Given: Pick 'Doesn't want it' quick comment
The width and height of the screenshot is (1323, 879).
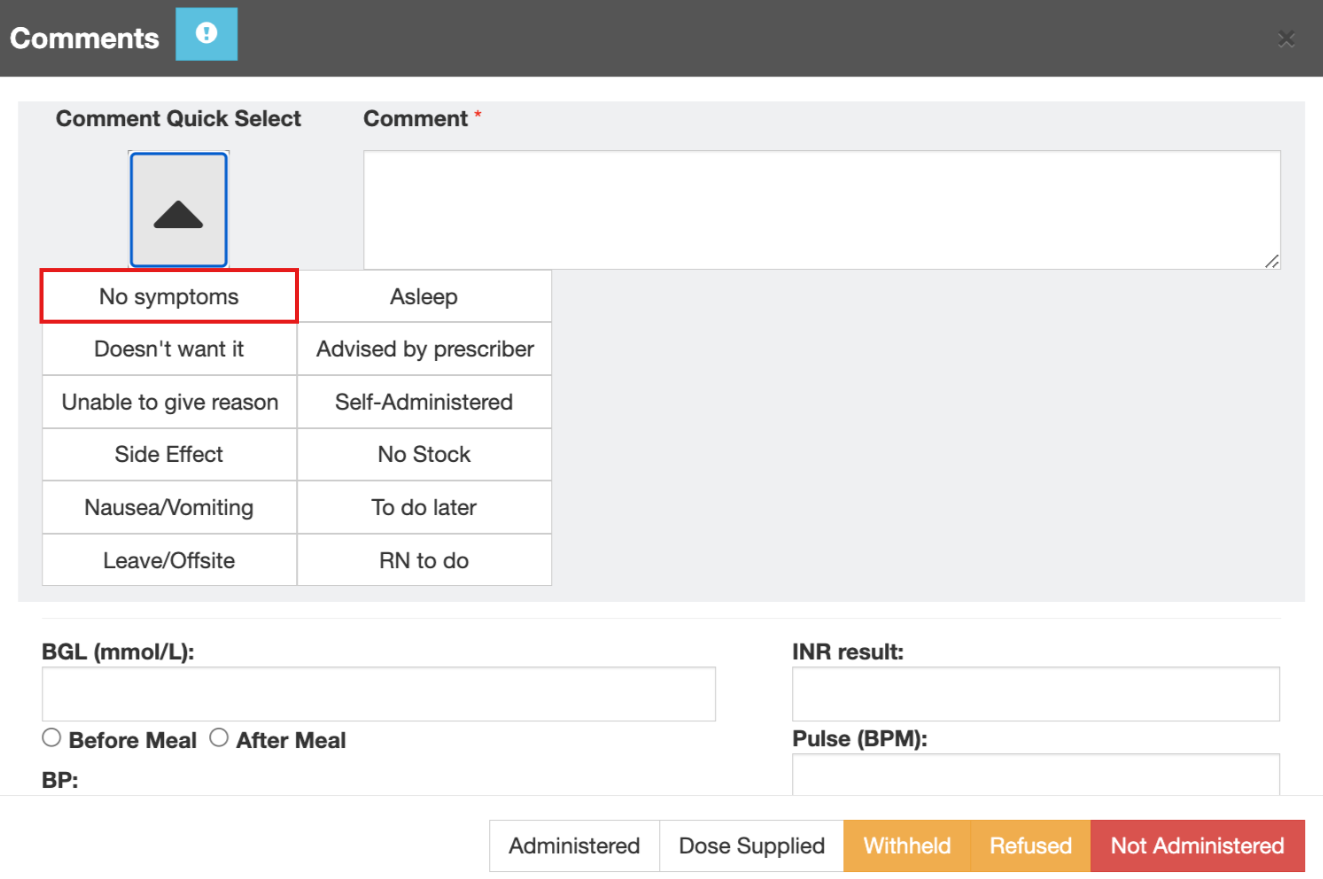Looking at the screenshot, I should 169,349.
